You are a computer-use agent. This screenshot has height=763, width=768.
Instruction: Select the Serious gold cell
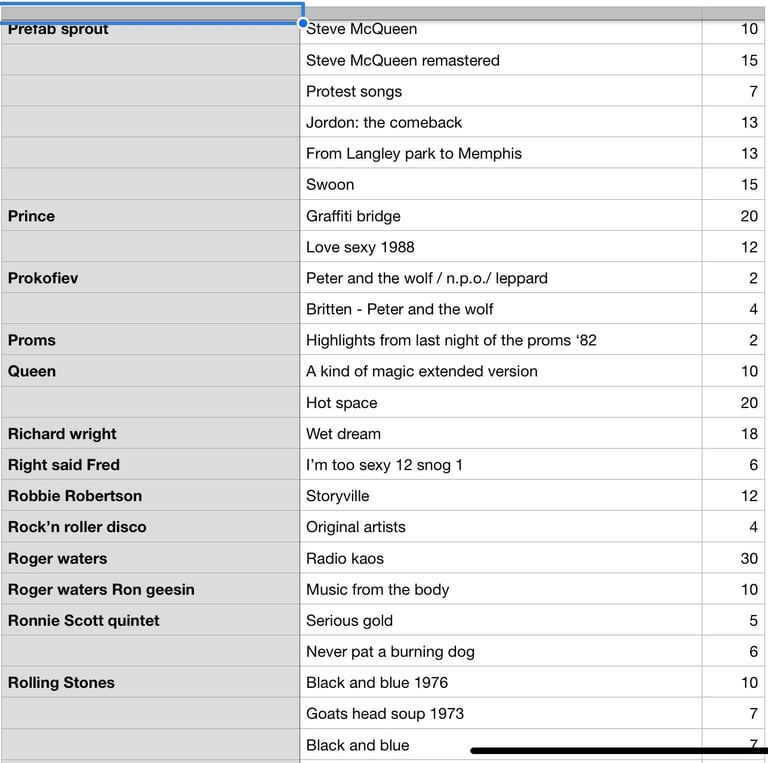[501, 620]
